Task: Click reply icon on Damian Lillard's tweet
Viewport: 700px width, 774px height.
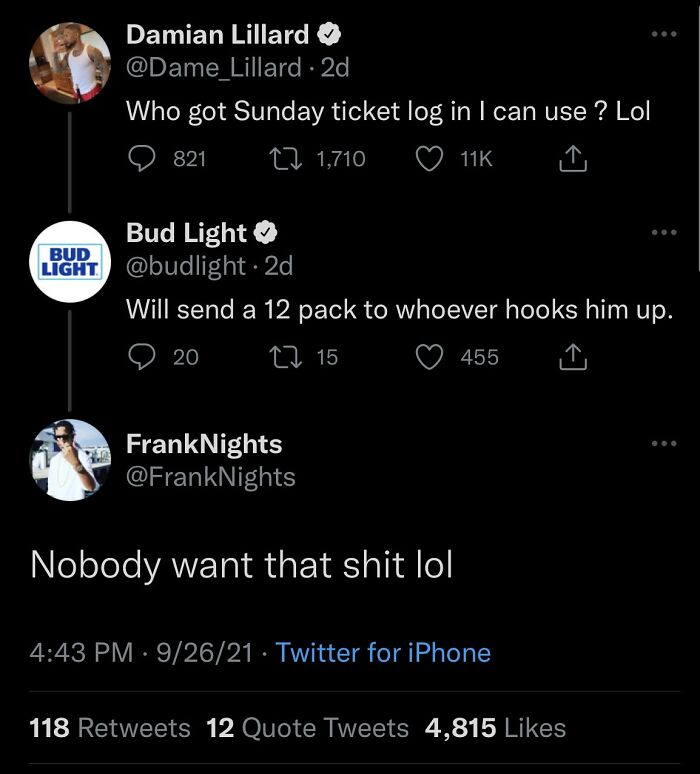Action: click(142, 158)
